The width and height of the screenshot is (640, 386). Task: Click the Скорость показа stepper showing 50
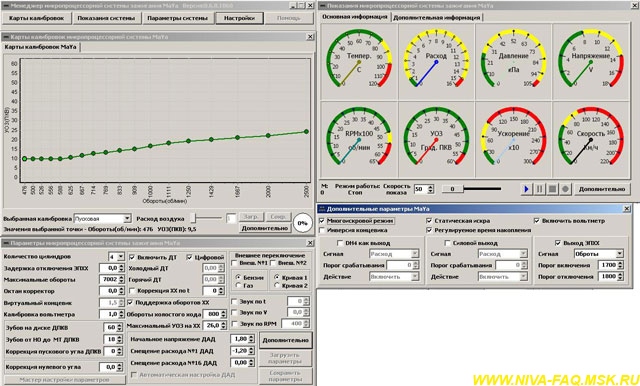(424, 189)
